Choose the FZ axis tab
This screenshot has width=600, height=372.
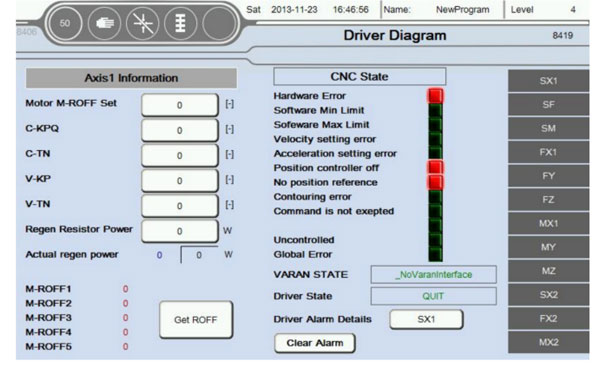click(548, 199)
